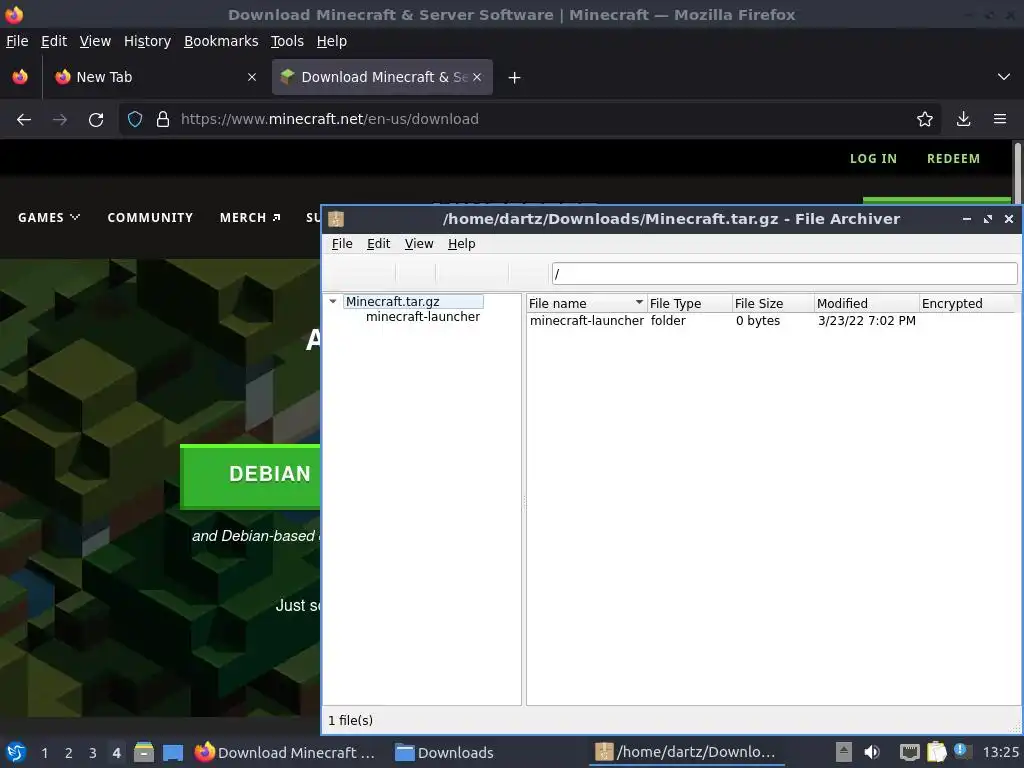Open Firefox View menu

coord(95,41)
